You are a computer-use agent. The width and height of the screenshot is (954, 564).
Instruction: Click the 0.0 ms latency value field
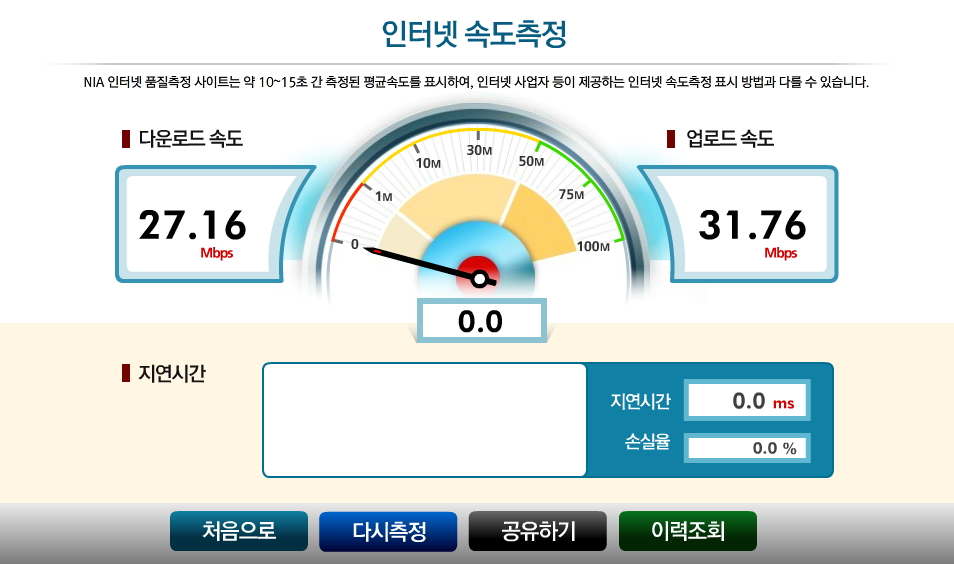(x=747, y=400)
